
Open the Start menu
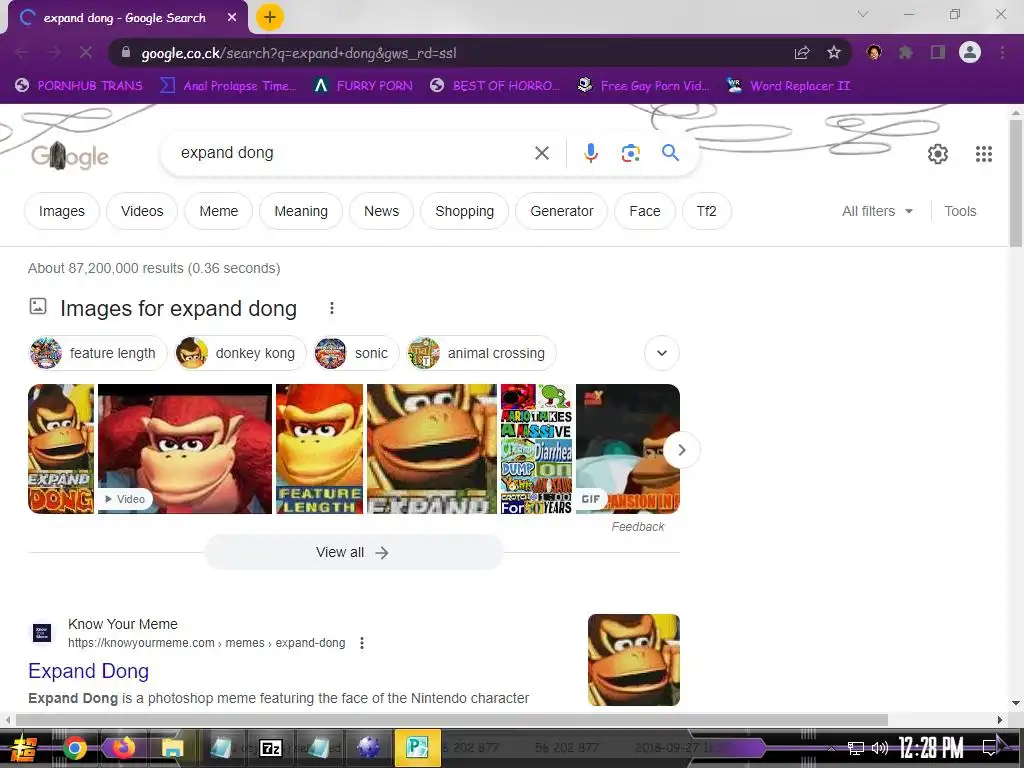point(23,748)
